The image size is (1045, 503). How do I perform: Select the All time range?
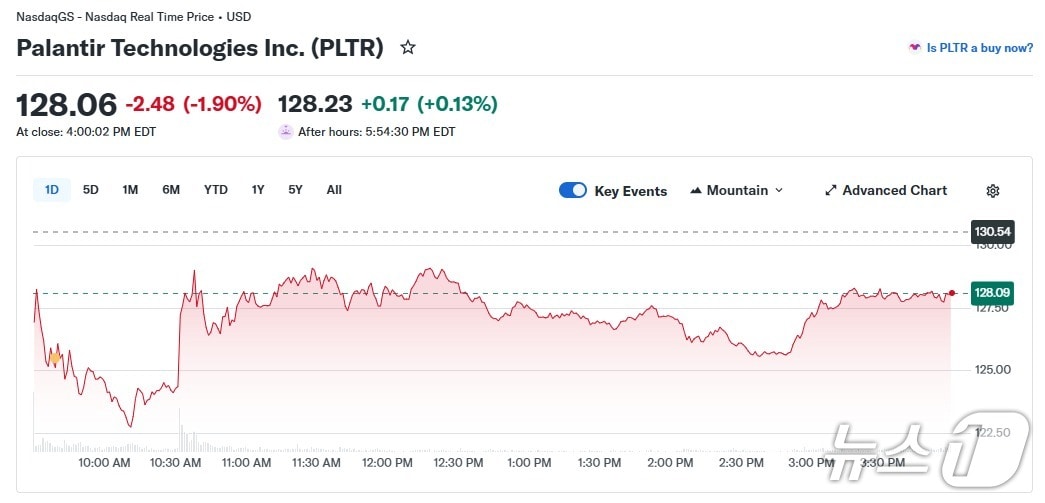tap(334, 190)
